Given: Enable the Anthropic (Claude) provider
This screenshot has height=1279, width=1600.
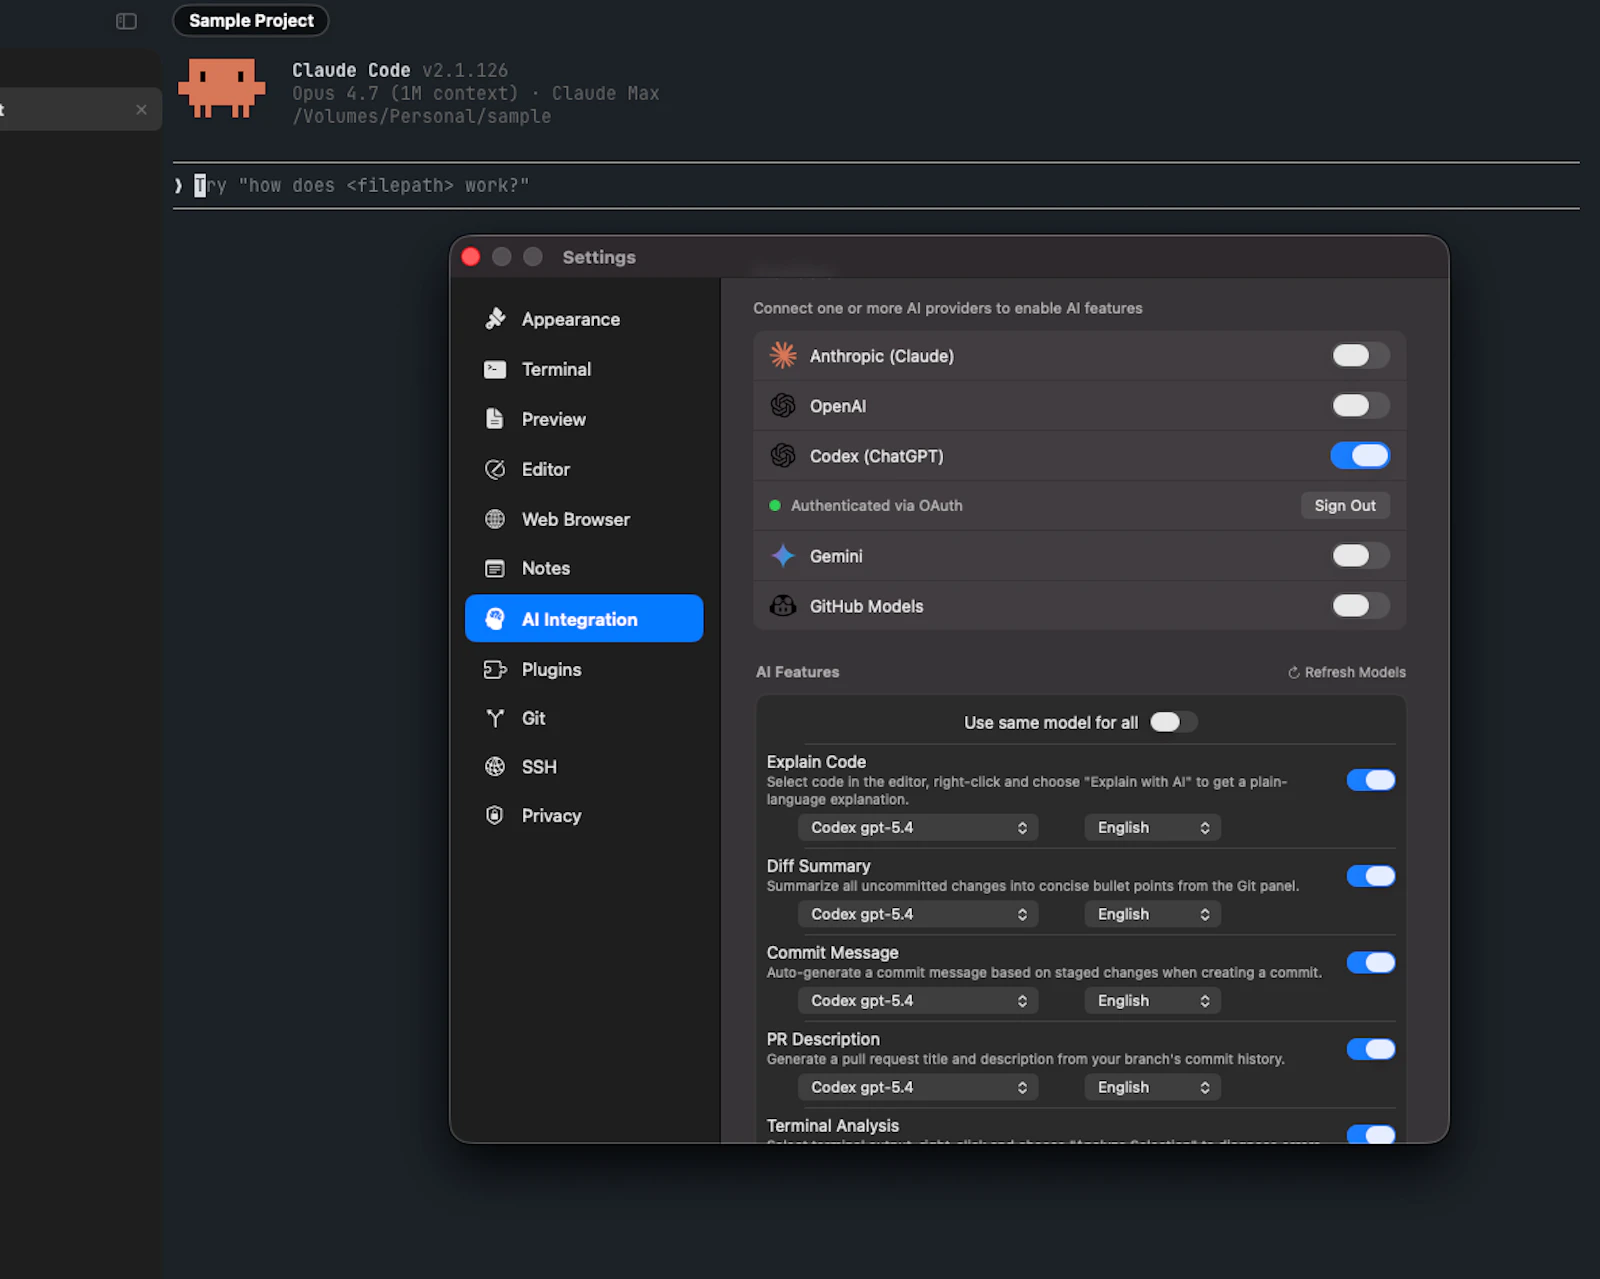Looking at the screenshot, I should coord(1360,355).
